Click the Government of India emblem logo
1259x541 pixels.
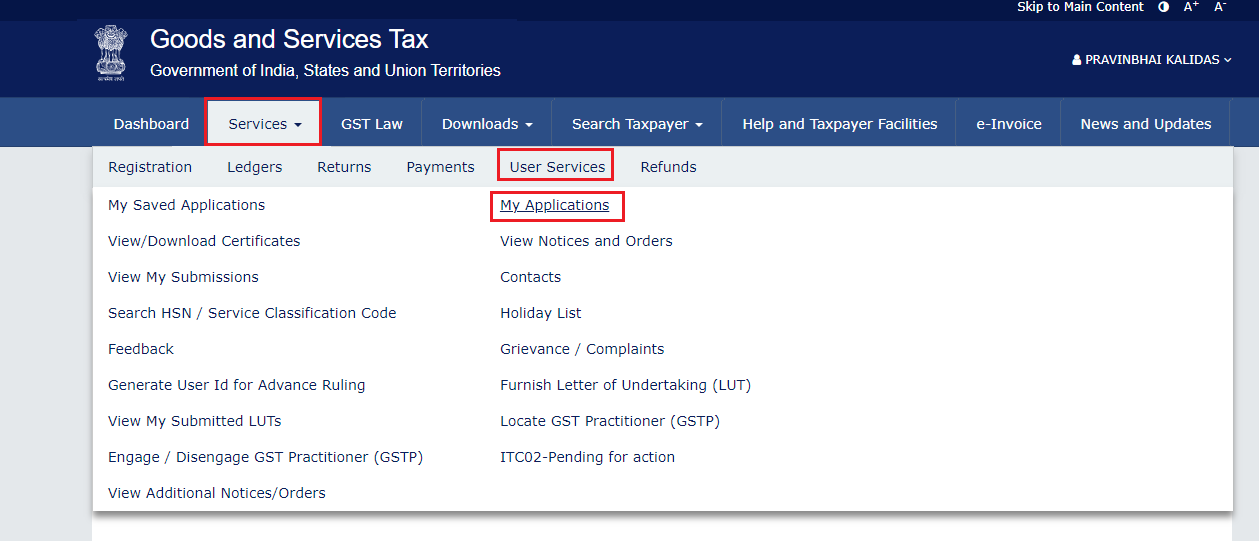(111, 54)
